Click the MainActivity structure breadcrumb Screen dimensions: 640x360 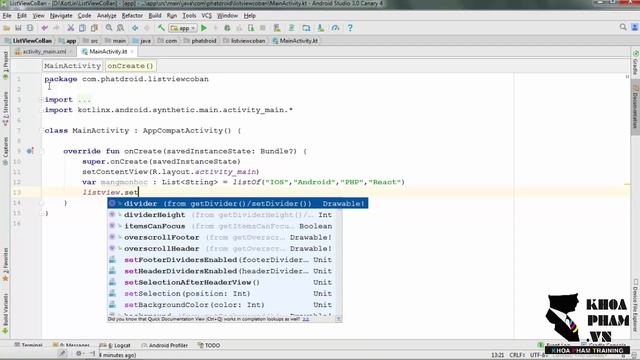[72, 66]
